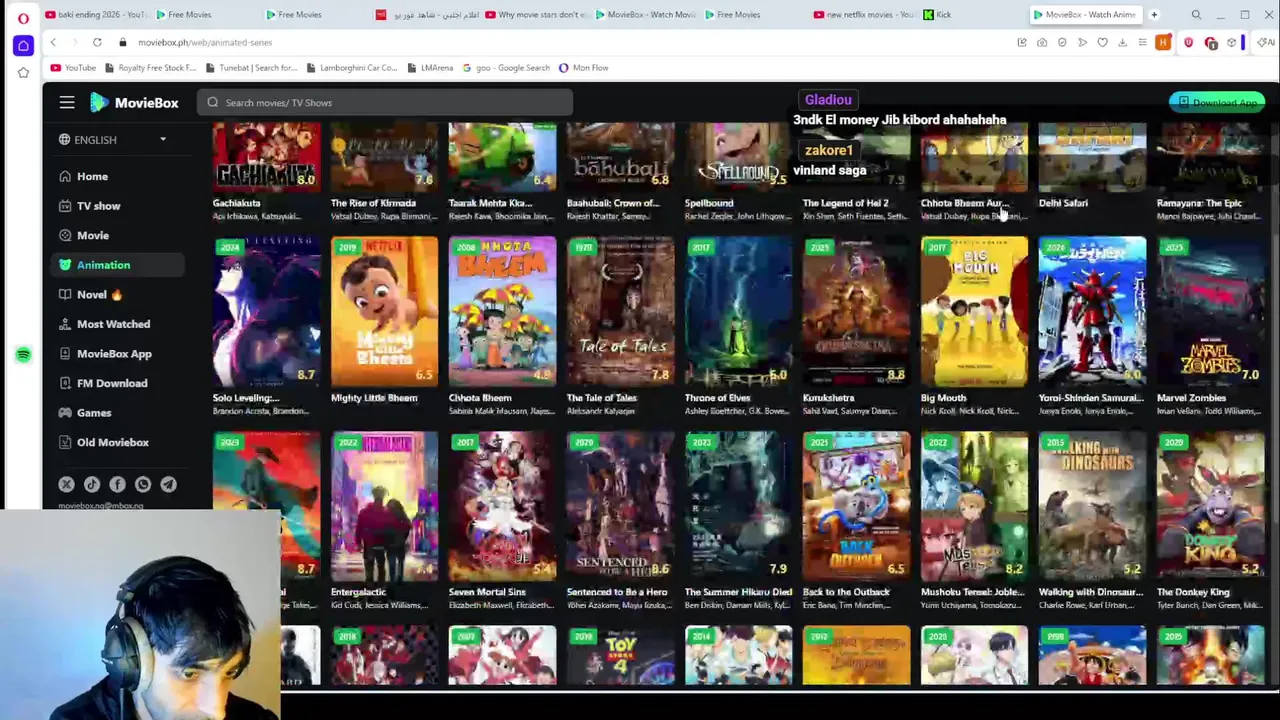Click the downloads icon in browser toolbar
Viewport: 1280px width, 720px height.
[x=1122, y=42]
